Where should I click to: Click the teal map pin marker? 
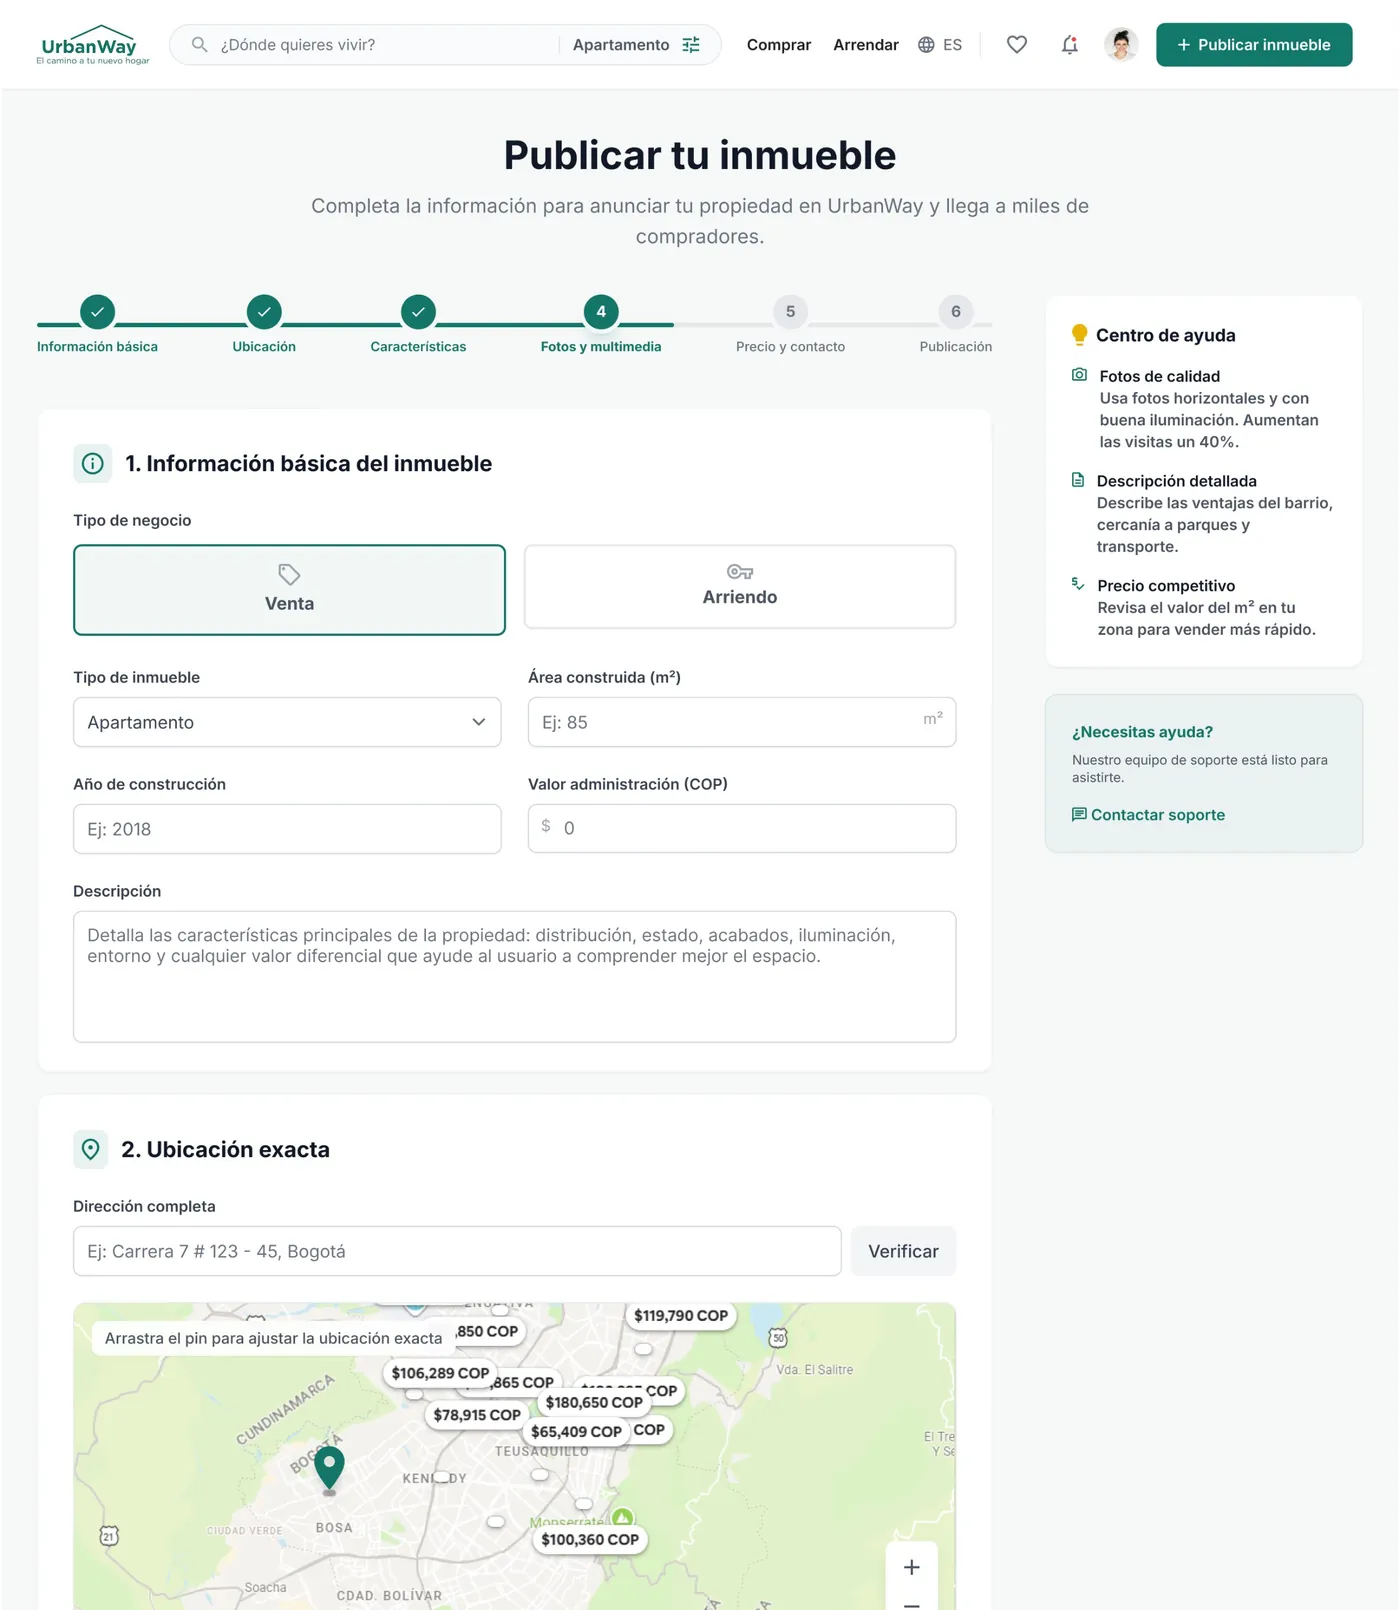pyautogui.click(x=329, y=1469)
